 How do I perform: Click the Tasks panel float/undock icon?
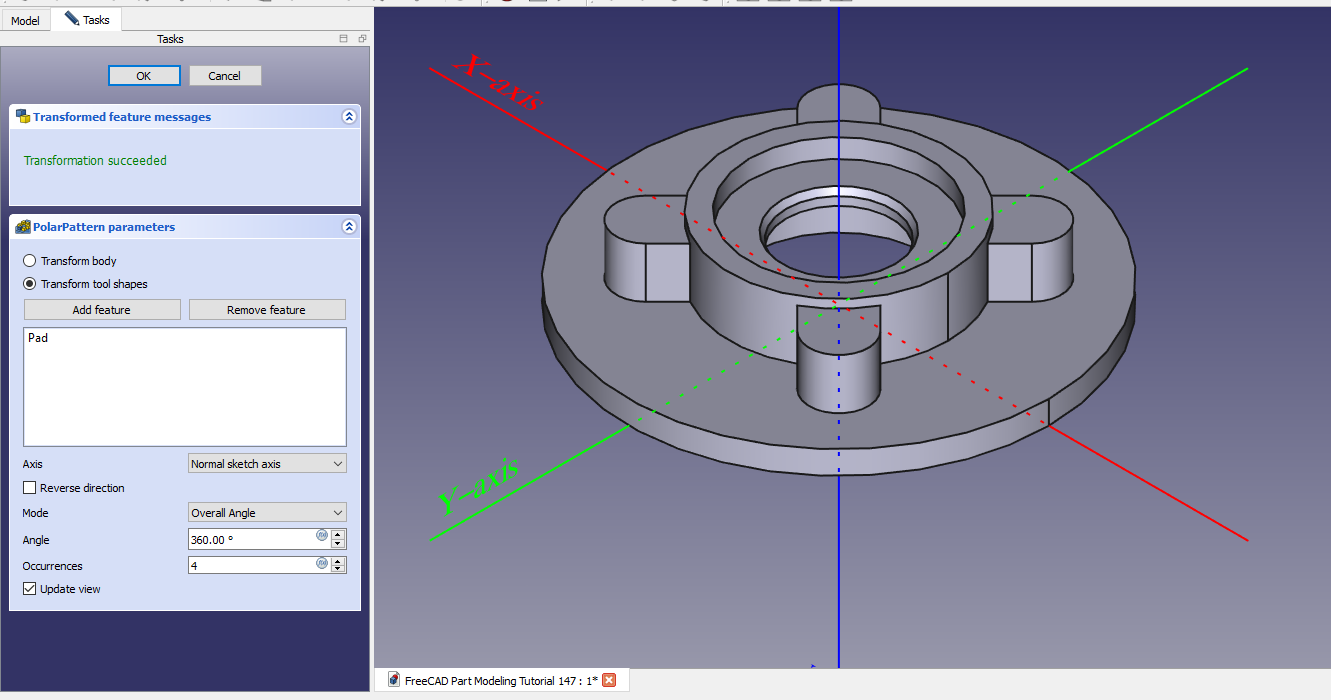pyautogui.click(x=362, y=39)
